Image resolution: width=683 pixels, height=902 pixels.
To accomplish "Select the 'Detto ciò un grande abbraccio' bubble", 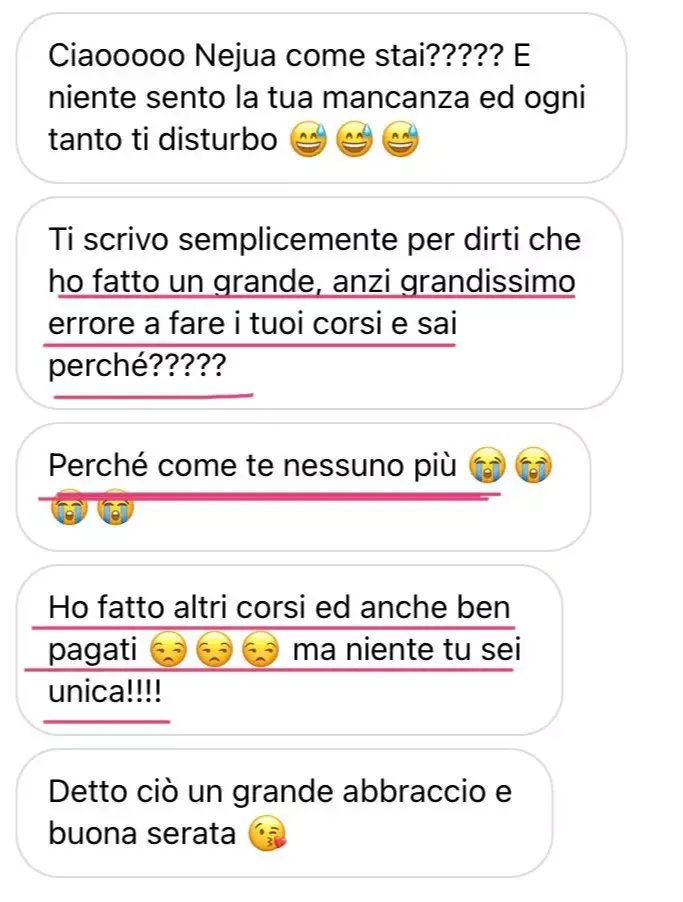I will [x=284, y=813].
